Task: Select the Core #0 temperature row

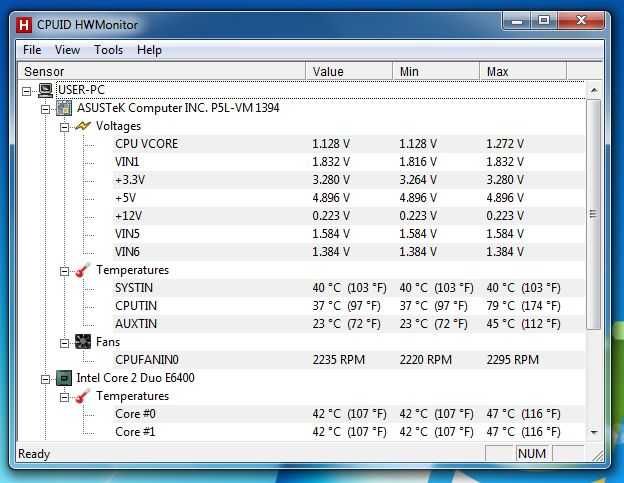Action: coord(348,414)
